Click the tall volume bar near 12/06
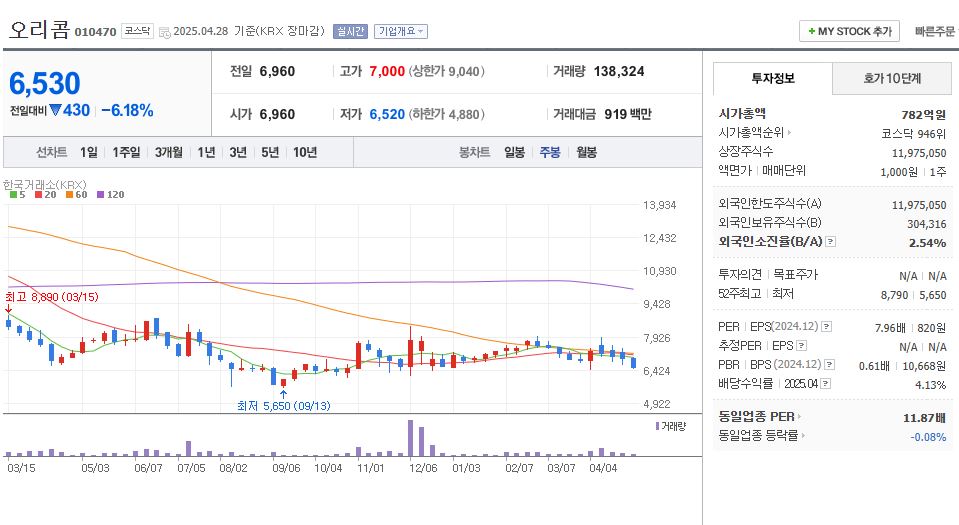 [410, 438]
